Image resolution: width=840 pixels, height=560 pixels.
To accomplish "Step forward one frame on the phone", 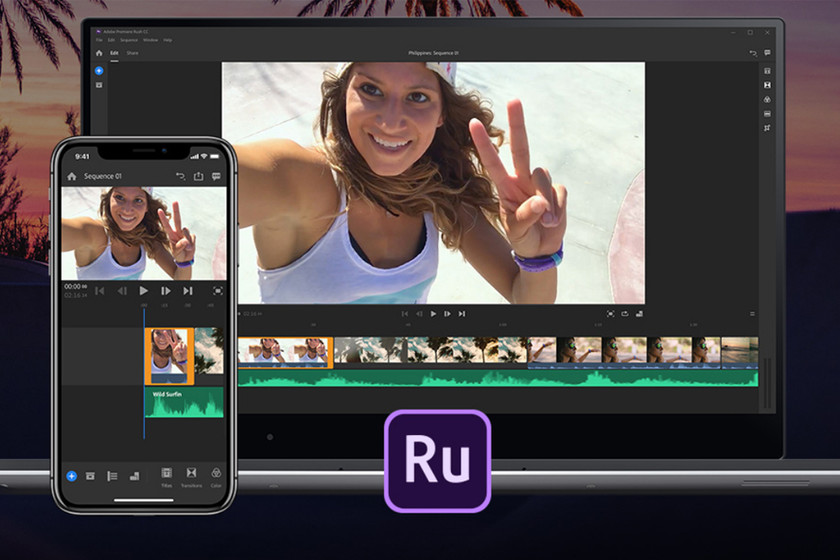I will 166,291.
